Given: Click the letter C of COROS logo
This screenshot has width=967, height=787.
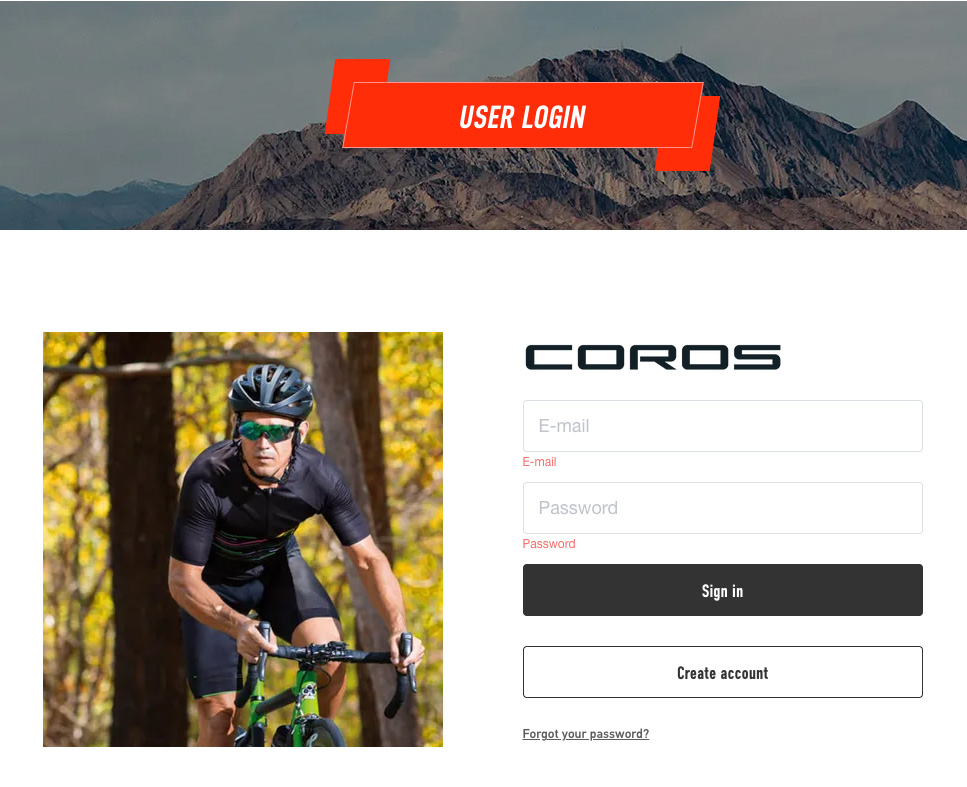Looking at the screenshot, I should [x=549, y=357].
